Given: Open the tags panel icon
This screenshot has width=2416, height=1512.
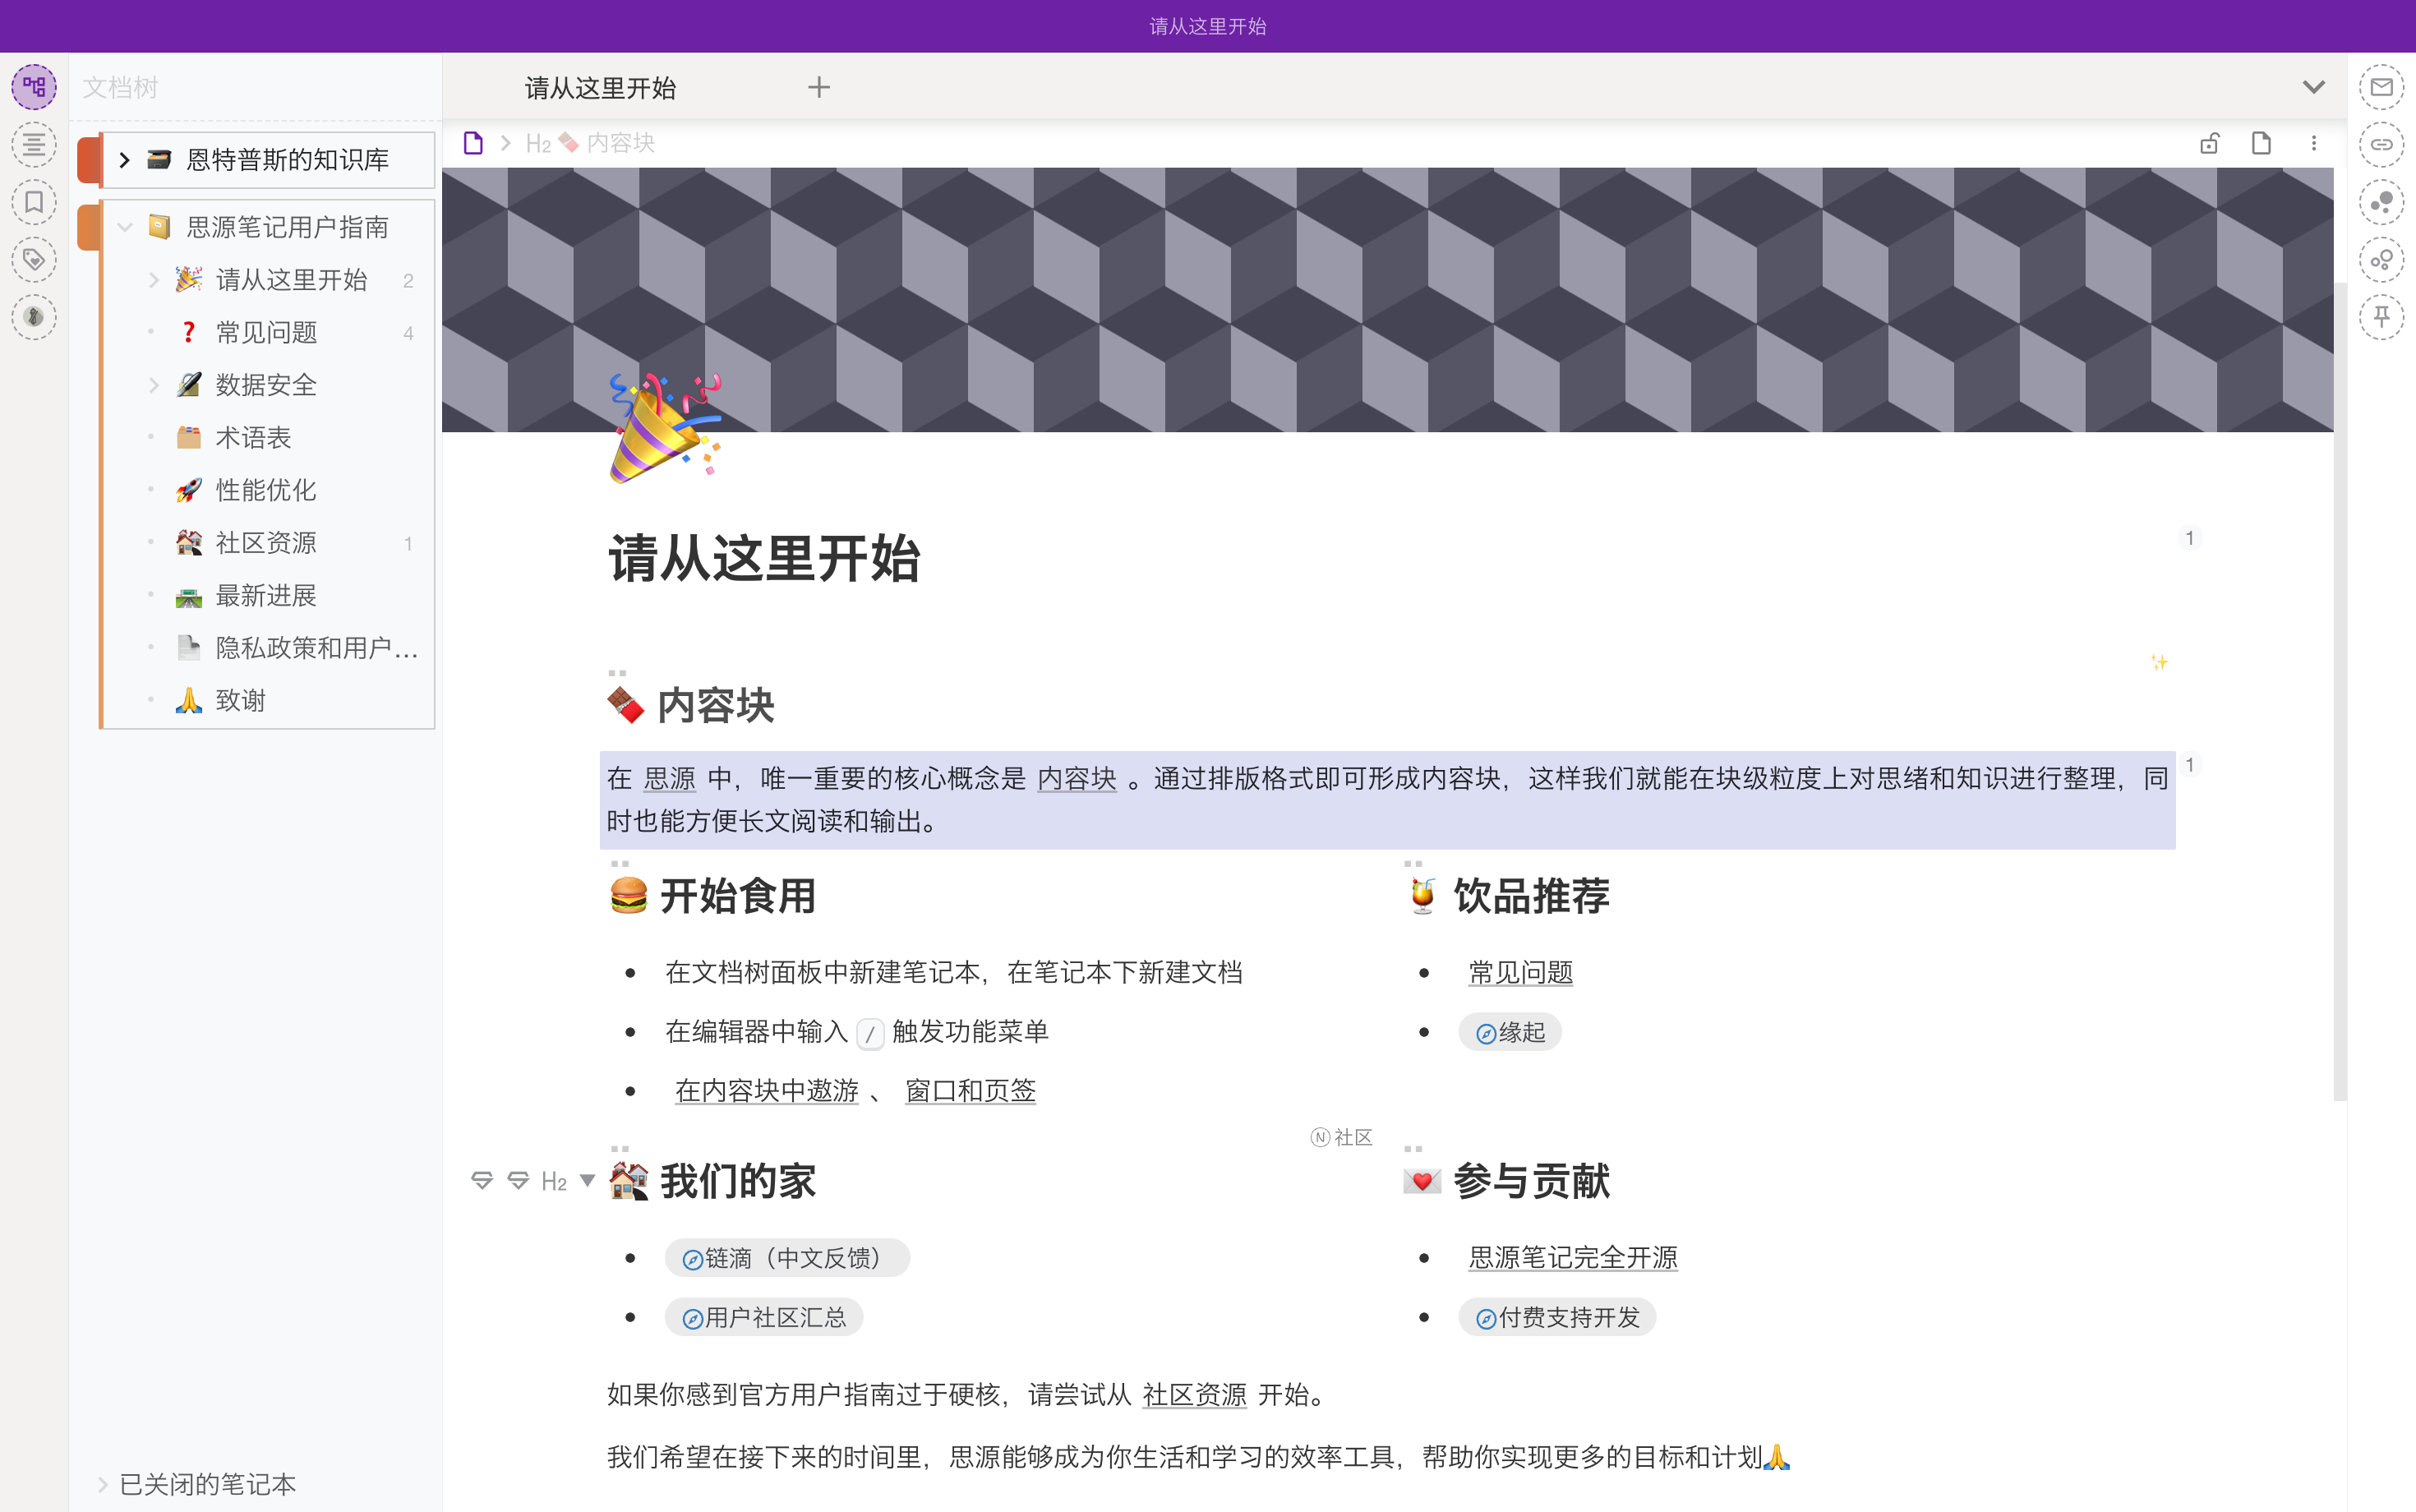Looking at the screenshot, I should tap(34, 260).
